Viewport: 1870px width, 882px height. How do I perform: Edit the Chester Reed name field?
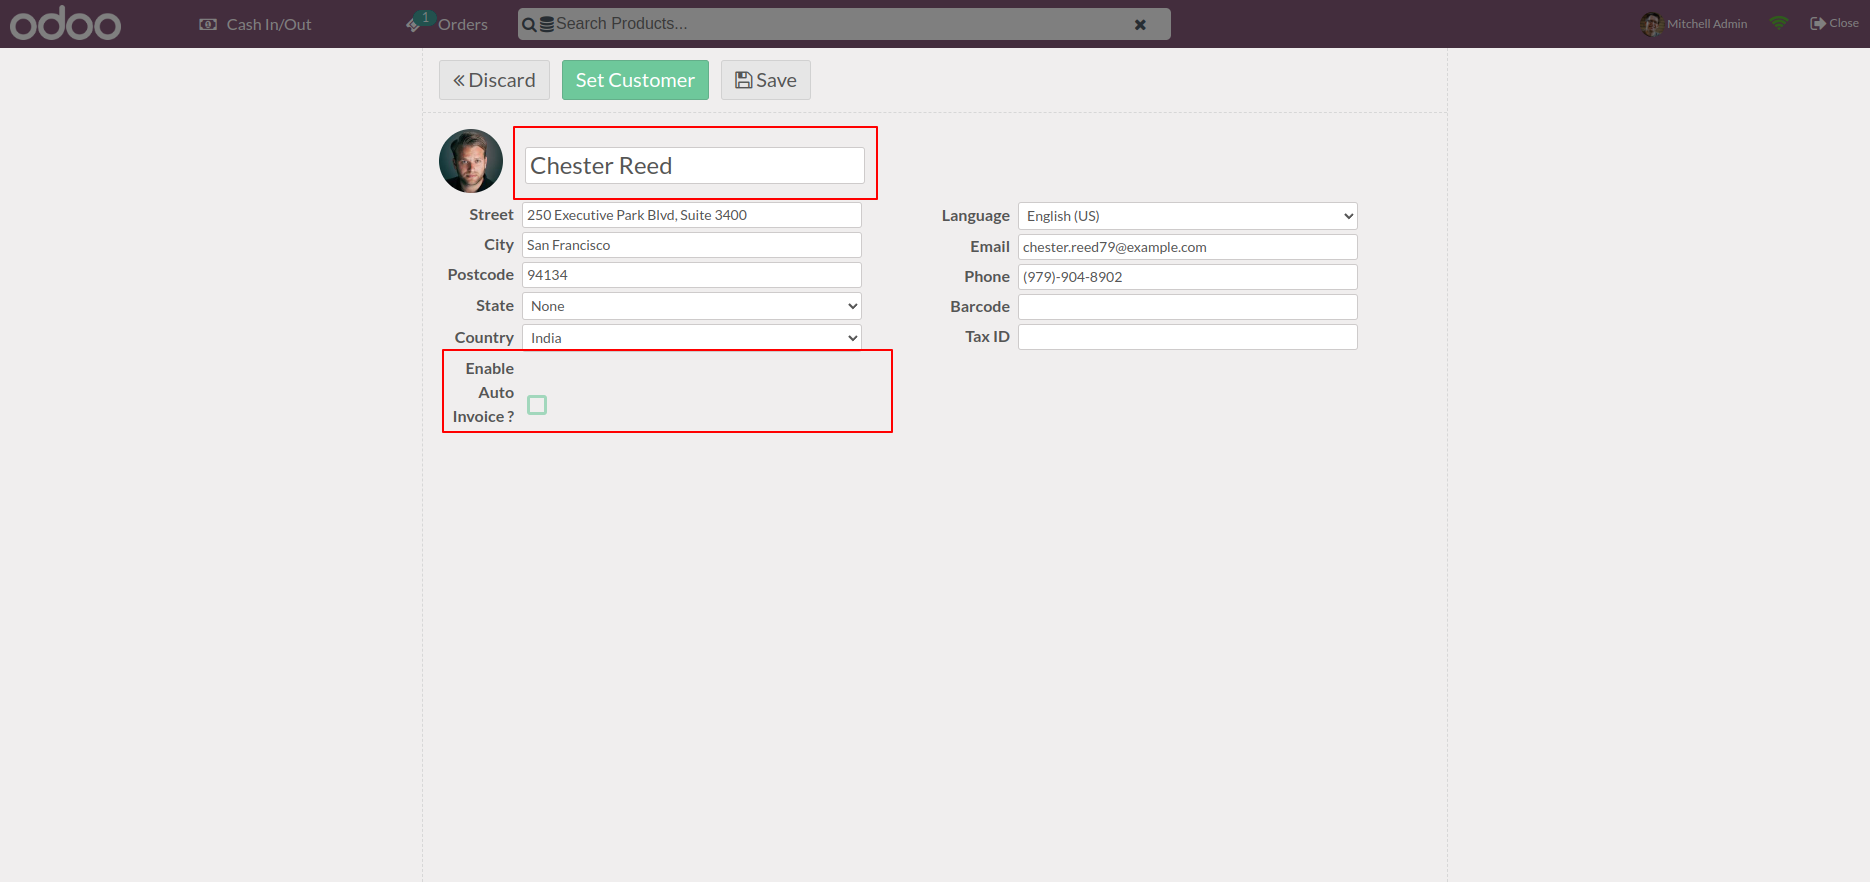(695, 166)
